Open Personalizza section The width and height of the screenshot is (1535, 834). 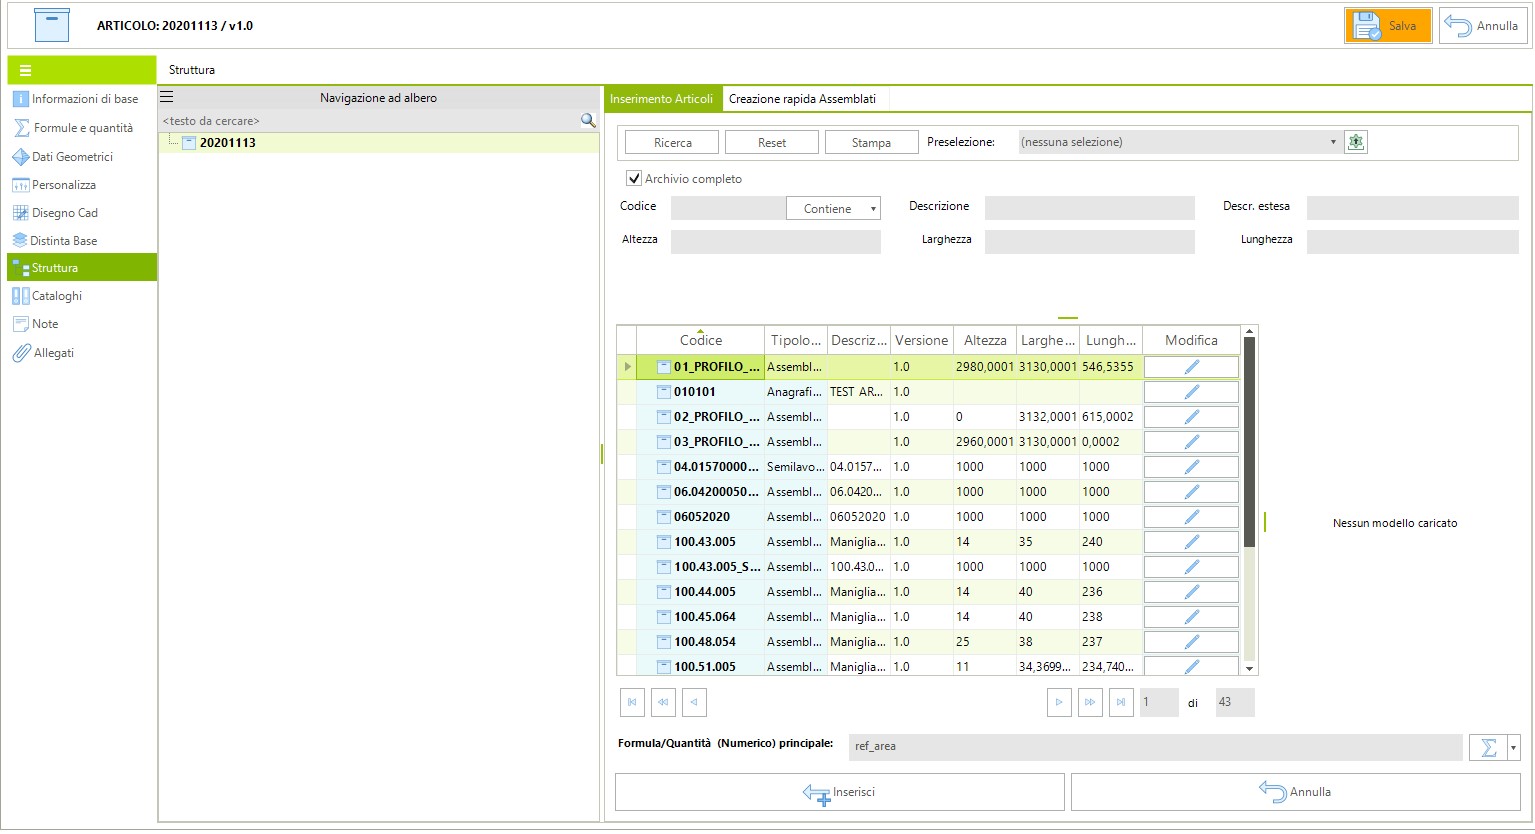click(x=82, y=185)
